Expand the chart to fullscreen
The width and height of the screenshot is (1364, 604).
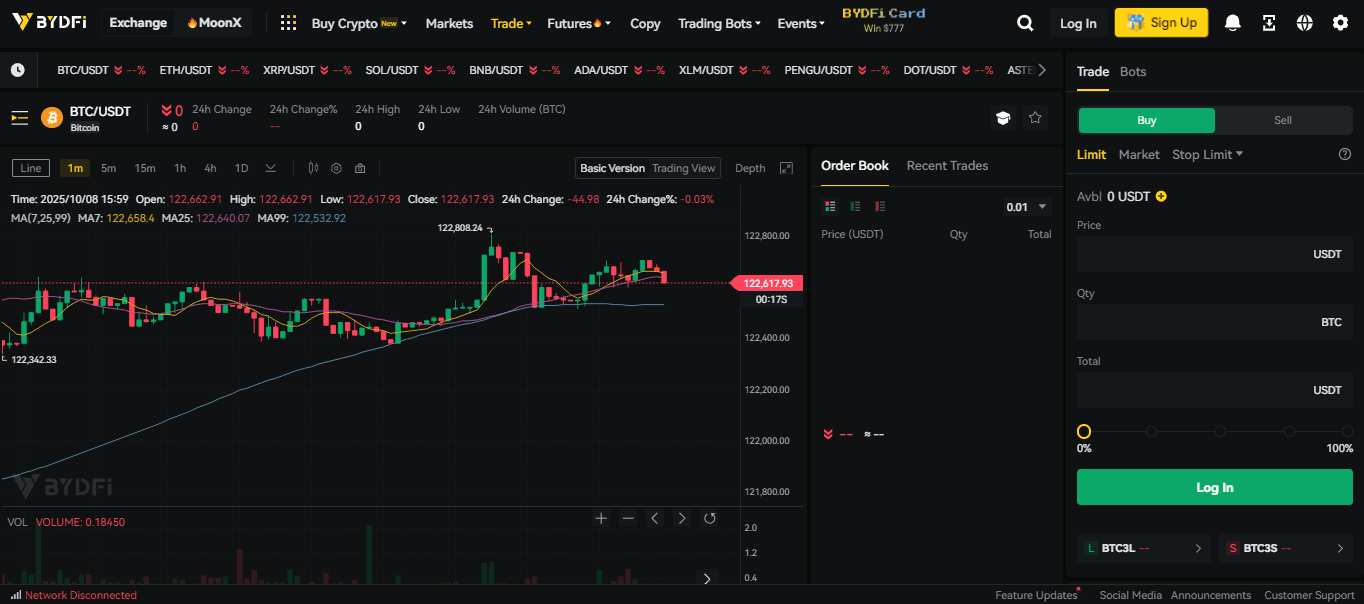pos(786,168)
